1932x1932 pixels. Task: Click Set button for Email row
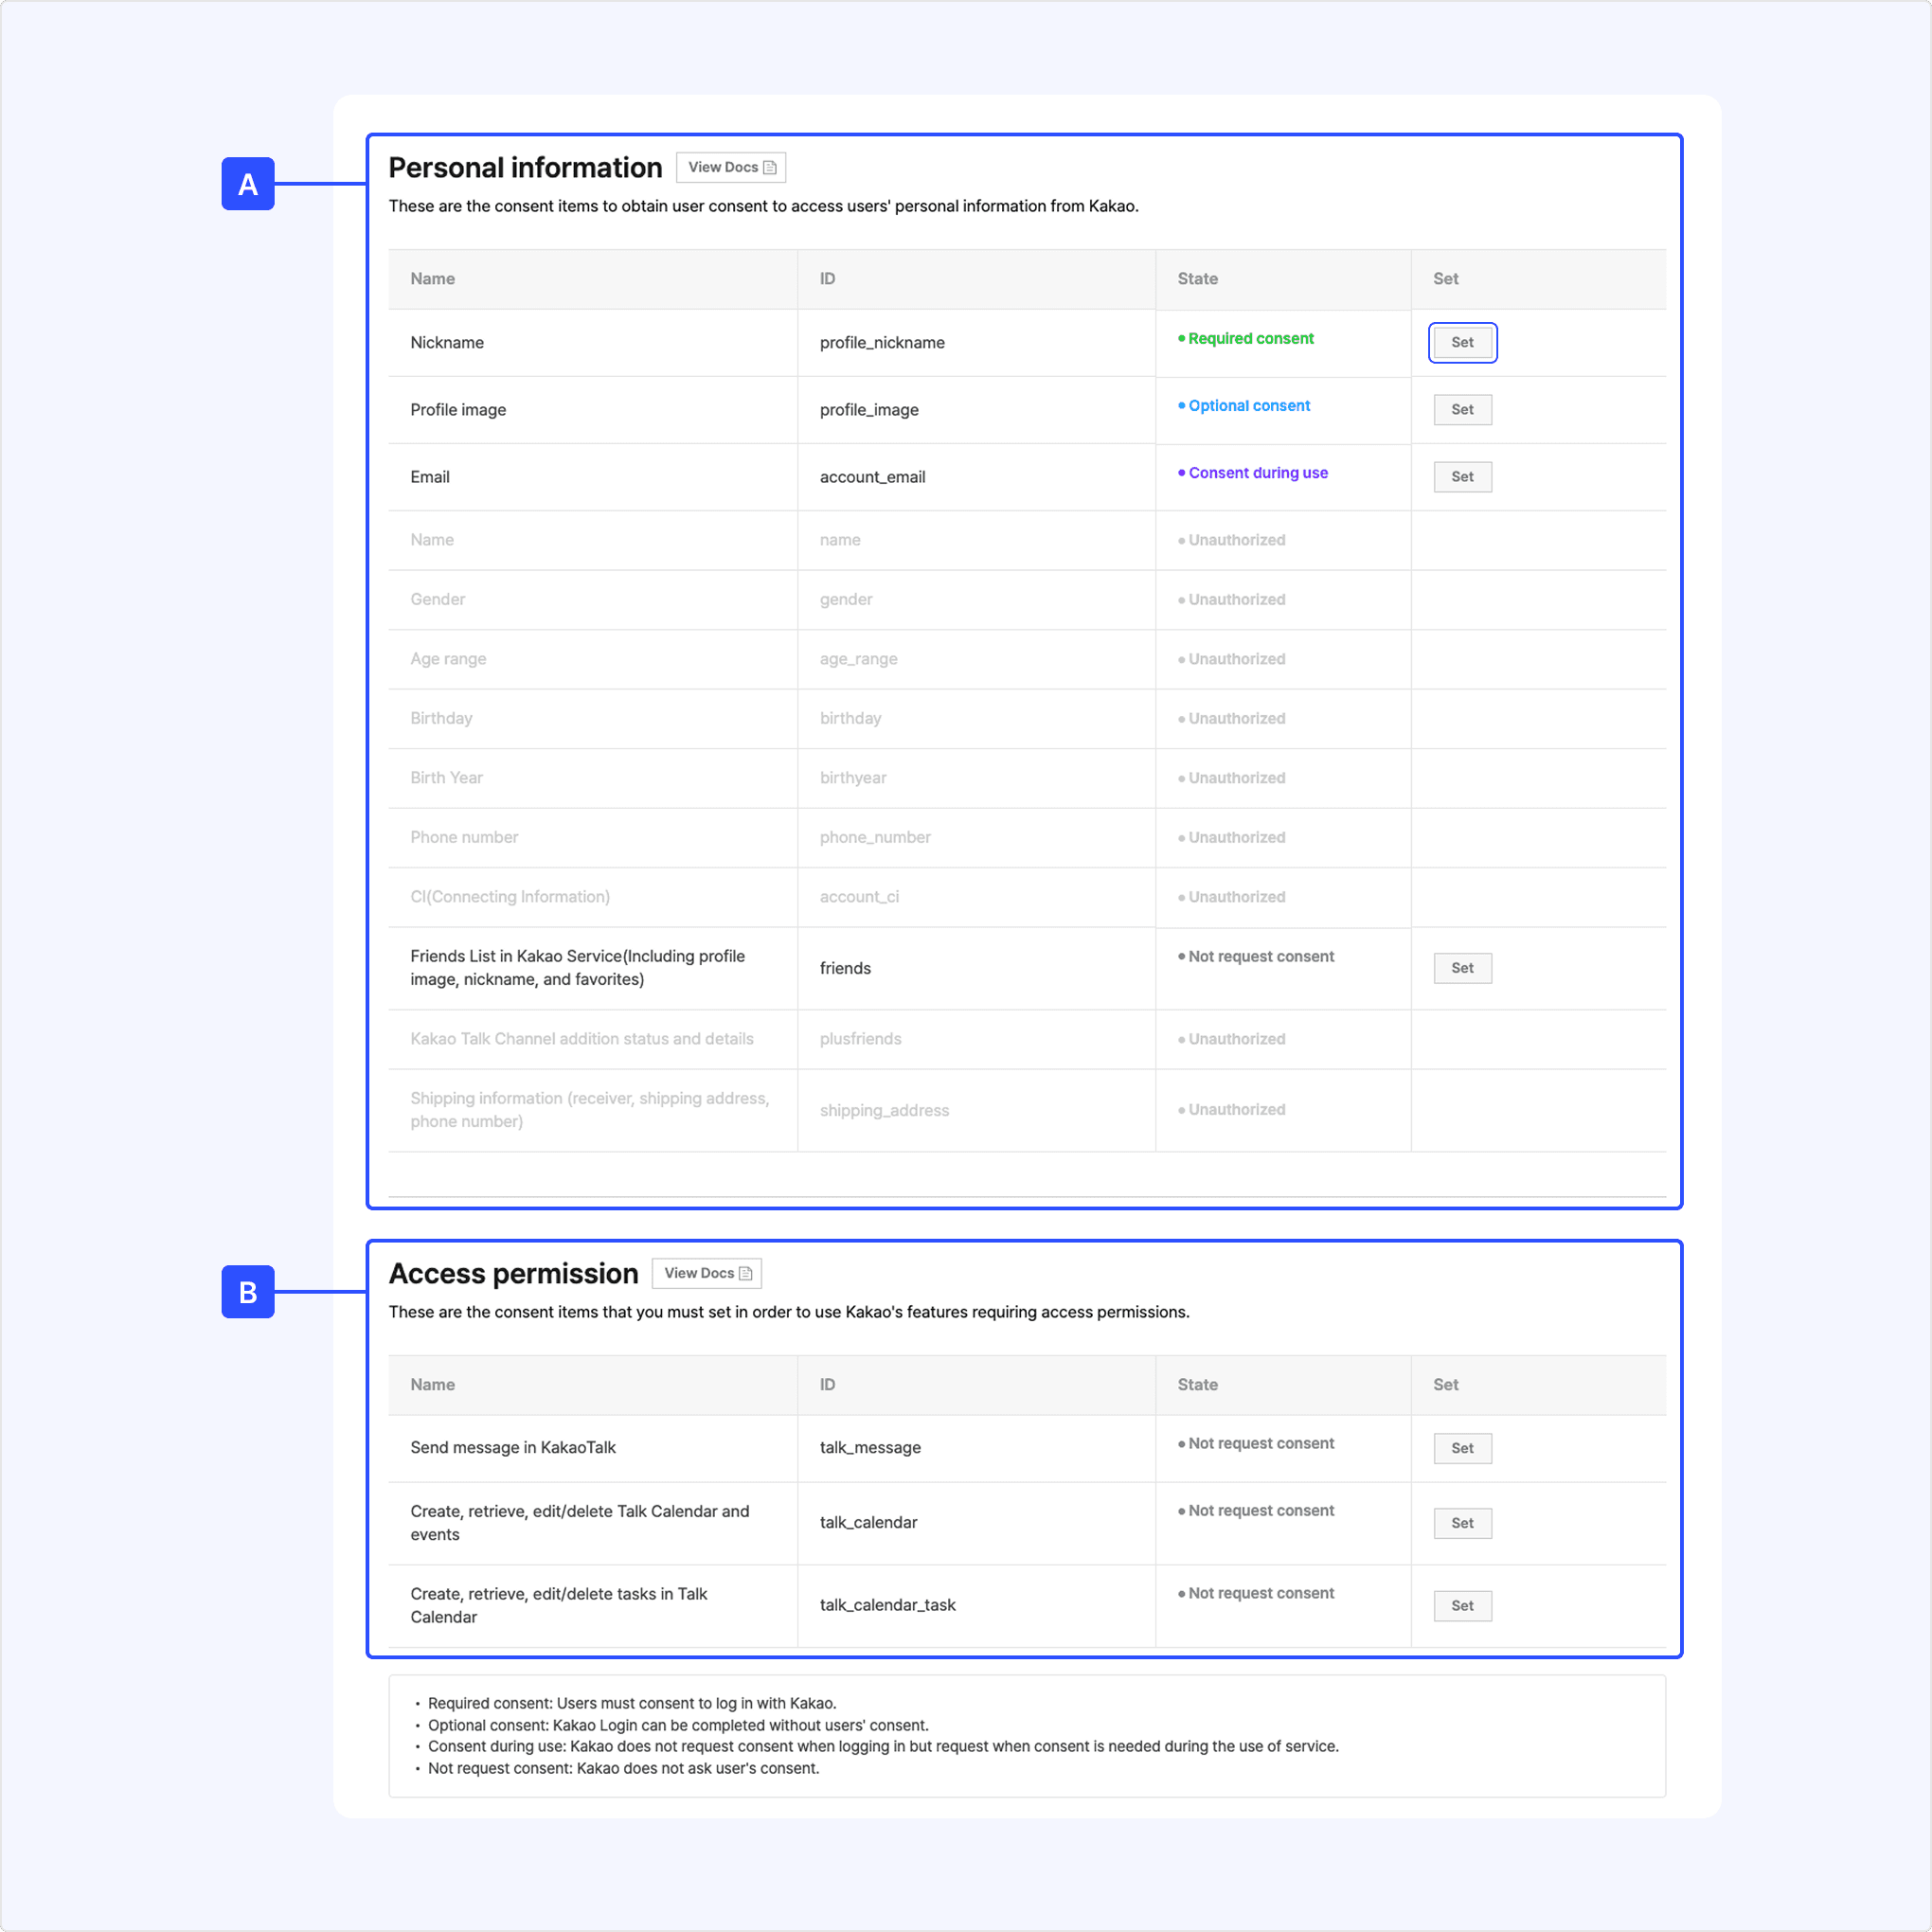[x=1462, y=477]
